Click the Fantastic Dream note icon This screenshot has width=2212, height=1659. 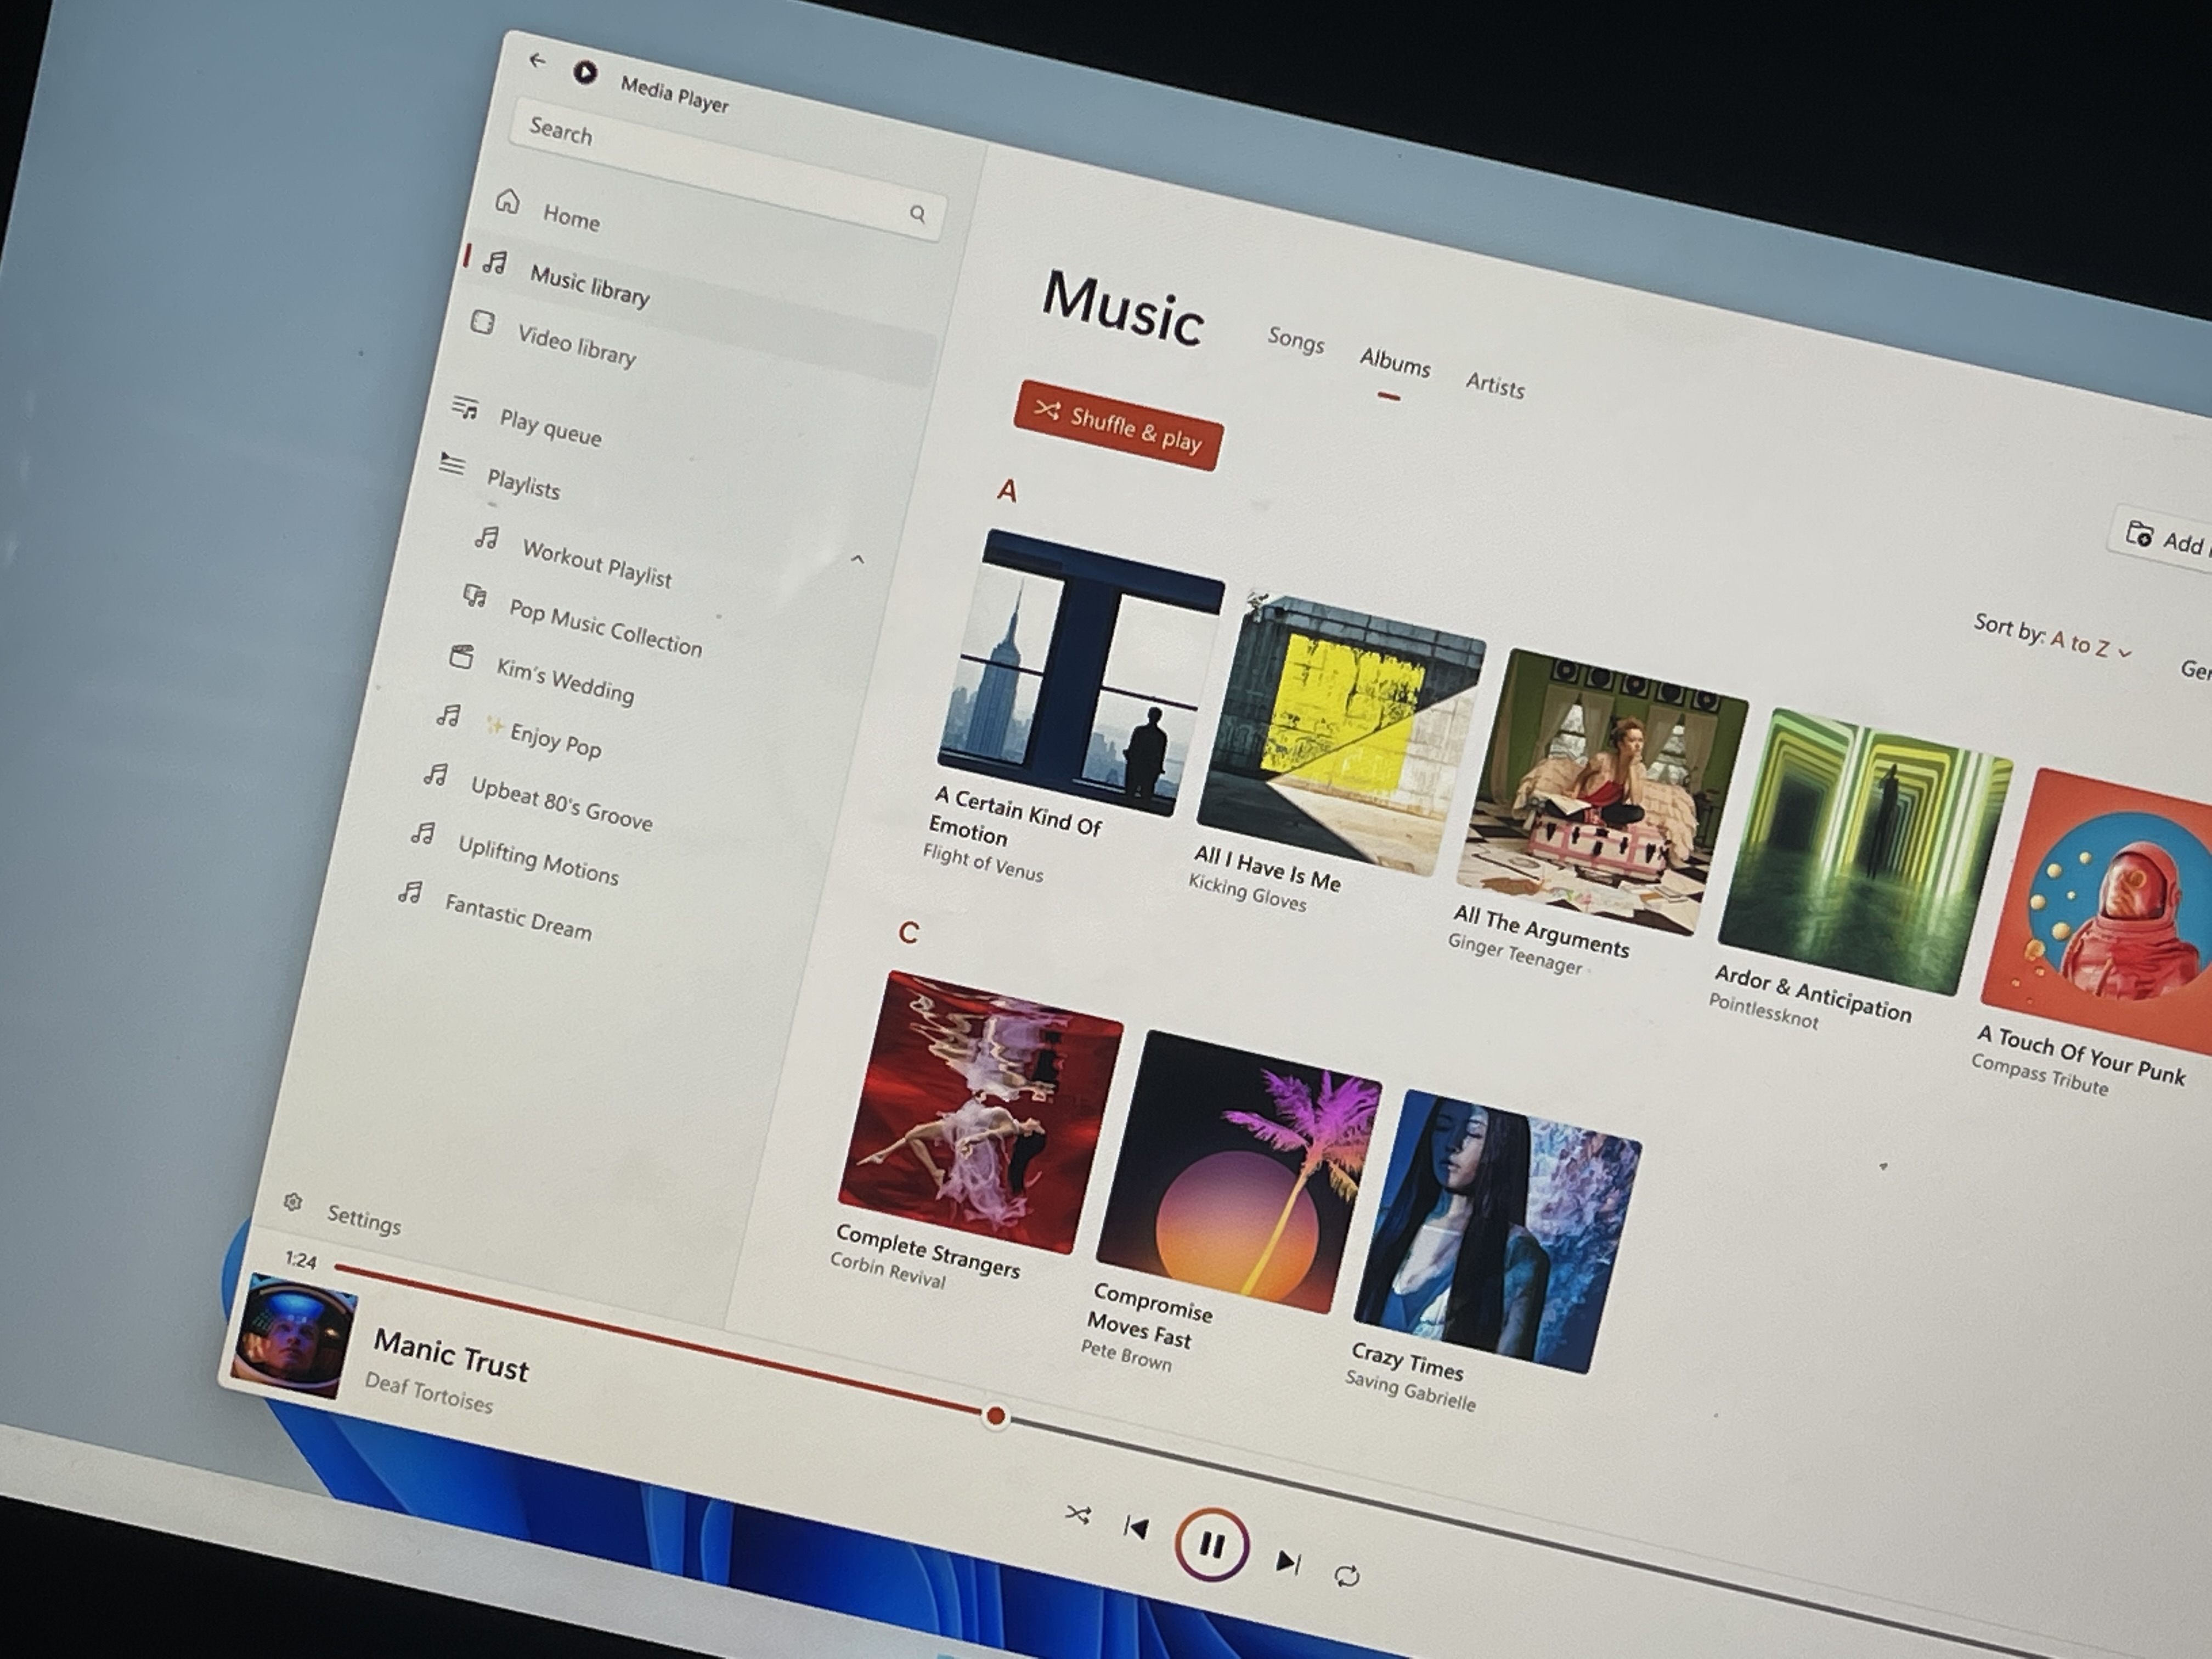(410, 891)
